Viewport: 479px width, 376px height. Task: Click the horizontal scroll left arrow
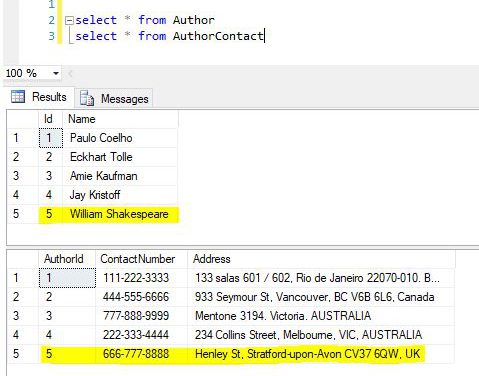coord(70,73)
